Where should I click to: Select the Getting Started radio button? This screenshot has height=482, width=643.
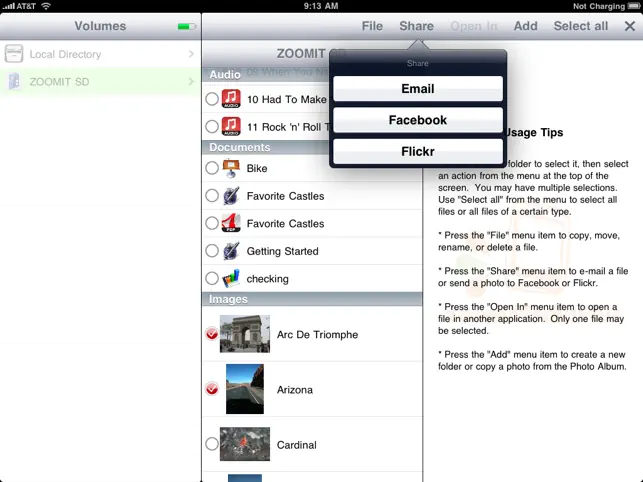coord(212,251)
